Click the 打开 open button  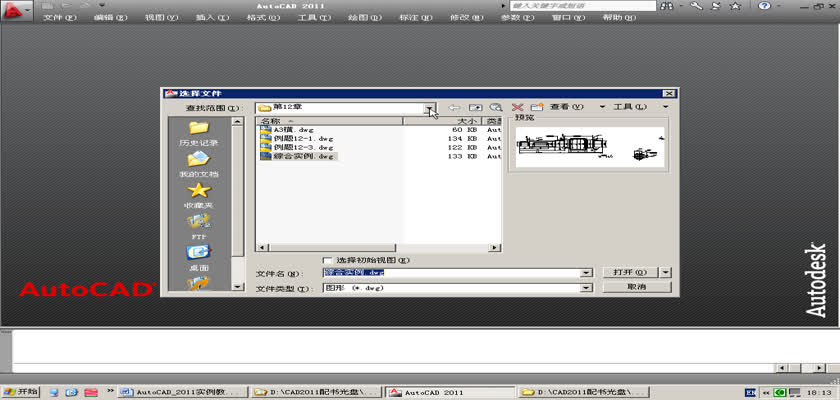(631, 273)
